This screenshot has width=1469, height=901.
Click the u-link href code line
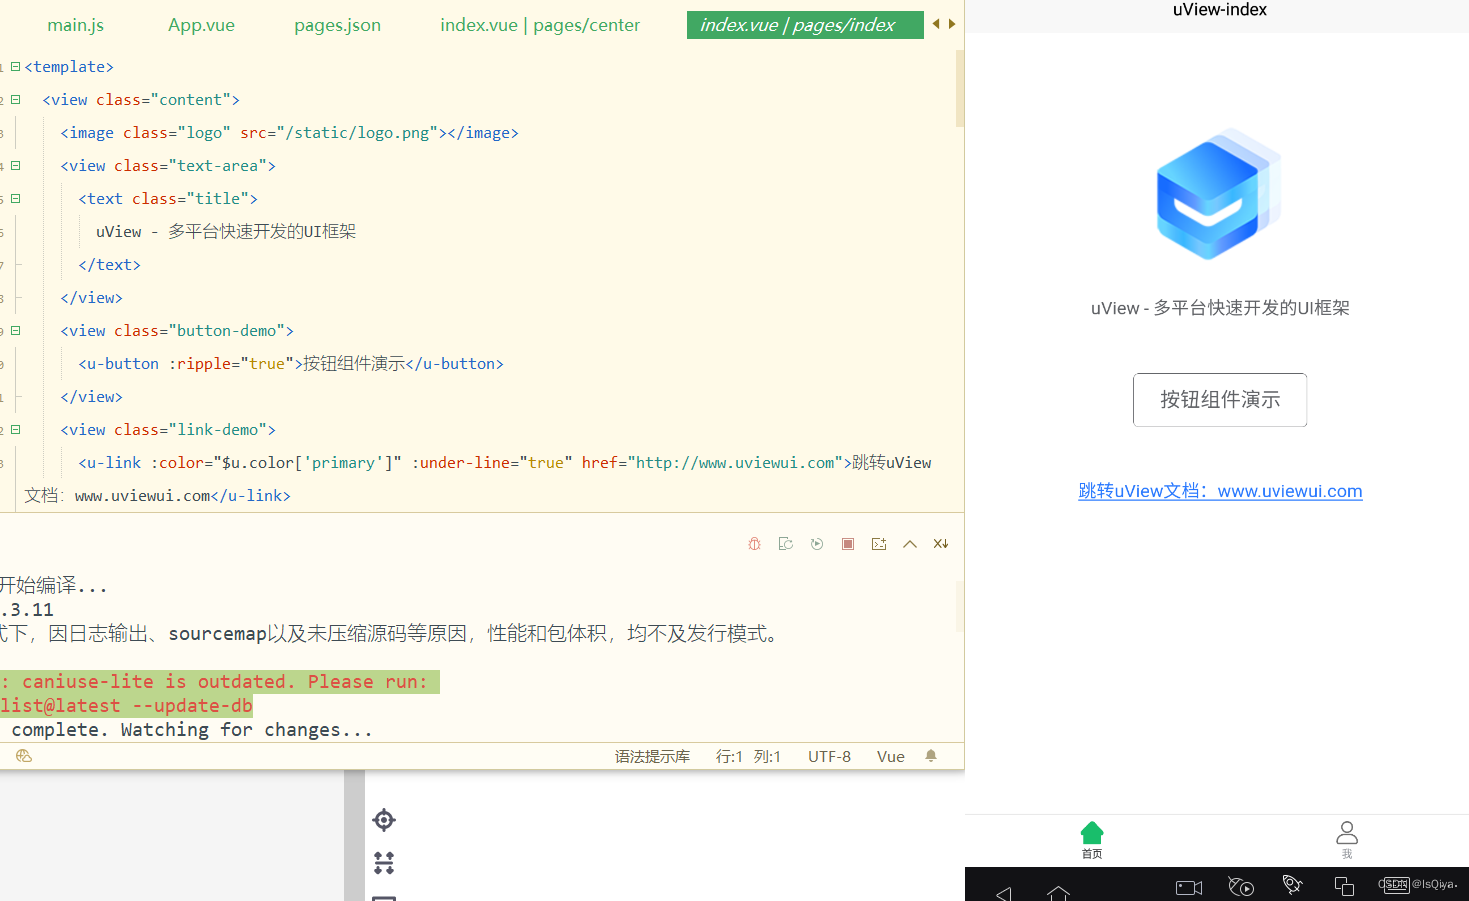pos(505,463)
